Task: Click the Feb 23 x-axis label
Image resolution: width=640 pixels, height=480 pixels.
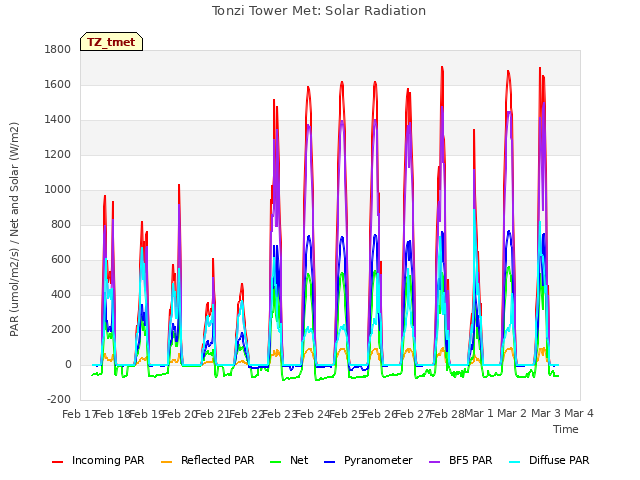Action: point(280,414)
